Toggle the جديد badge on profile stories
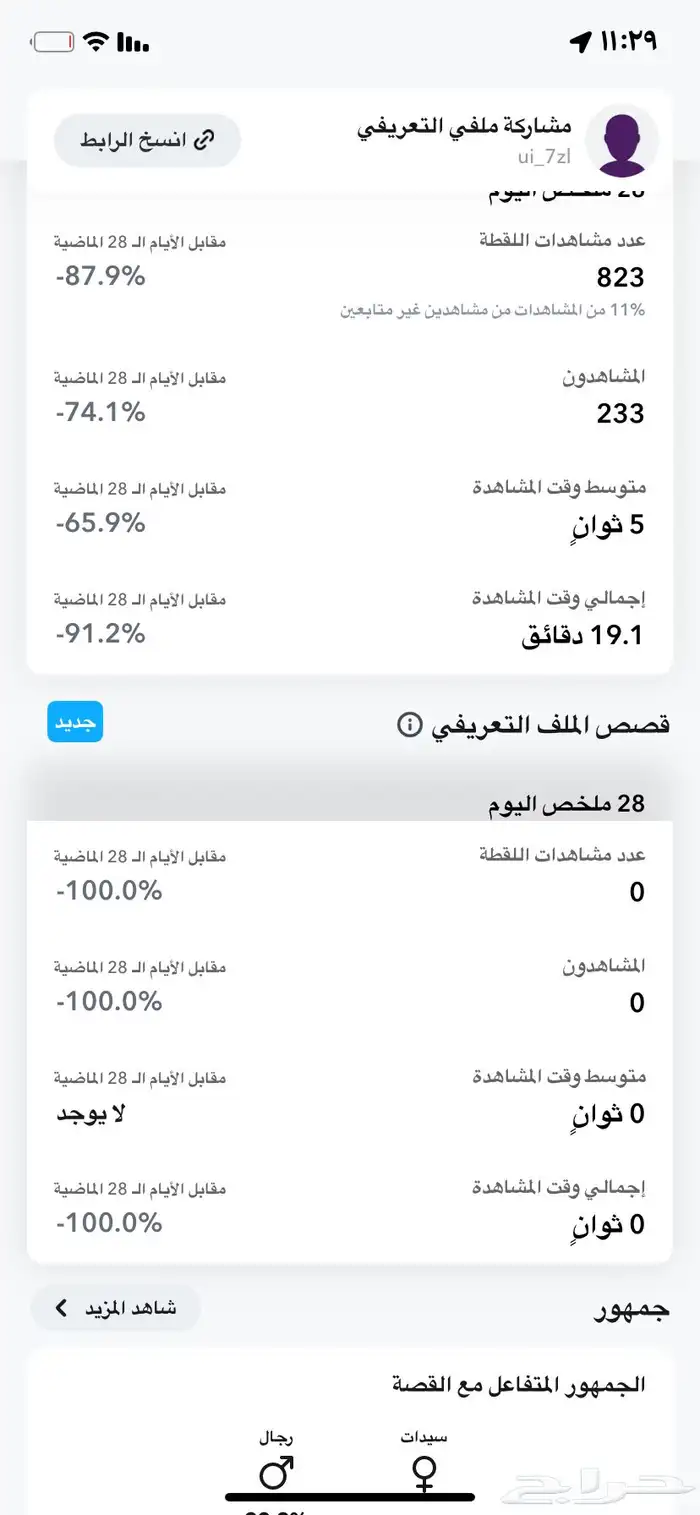This screenshot has width=700, height=1515. pos(75,721)
